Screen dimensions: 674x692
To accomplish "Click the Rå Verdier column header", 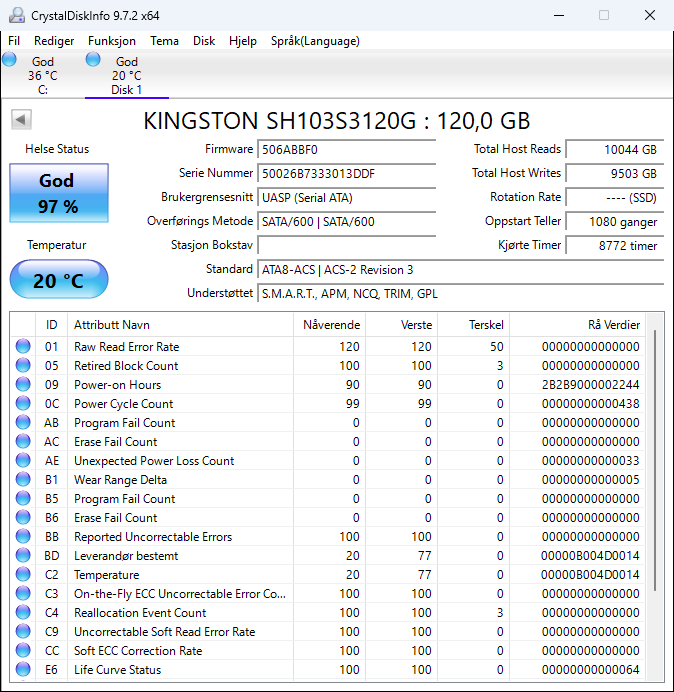I will 577,325.
